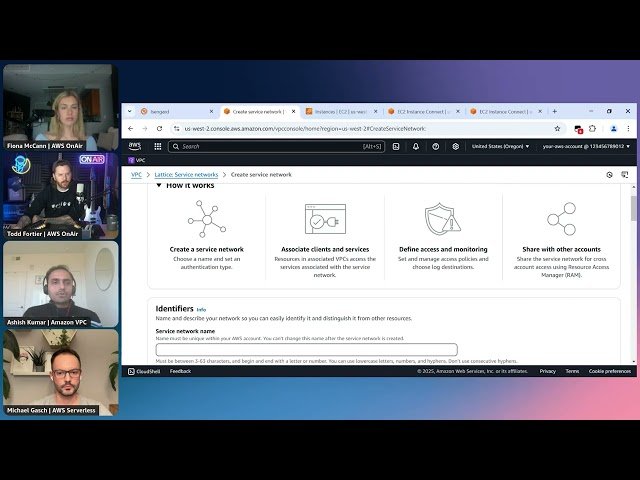Open the Terms link in footer
The height and width of the screenshot is (480, 640).
coord(572,371)
